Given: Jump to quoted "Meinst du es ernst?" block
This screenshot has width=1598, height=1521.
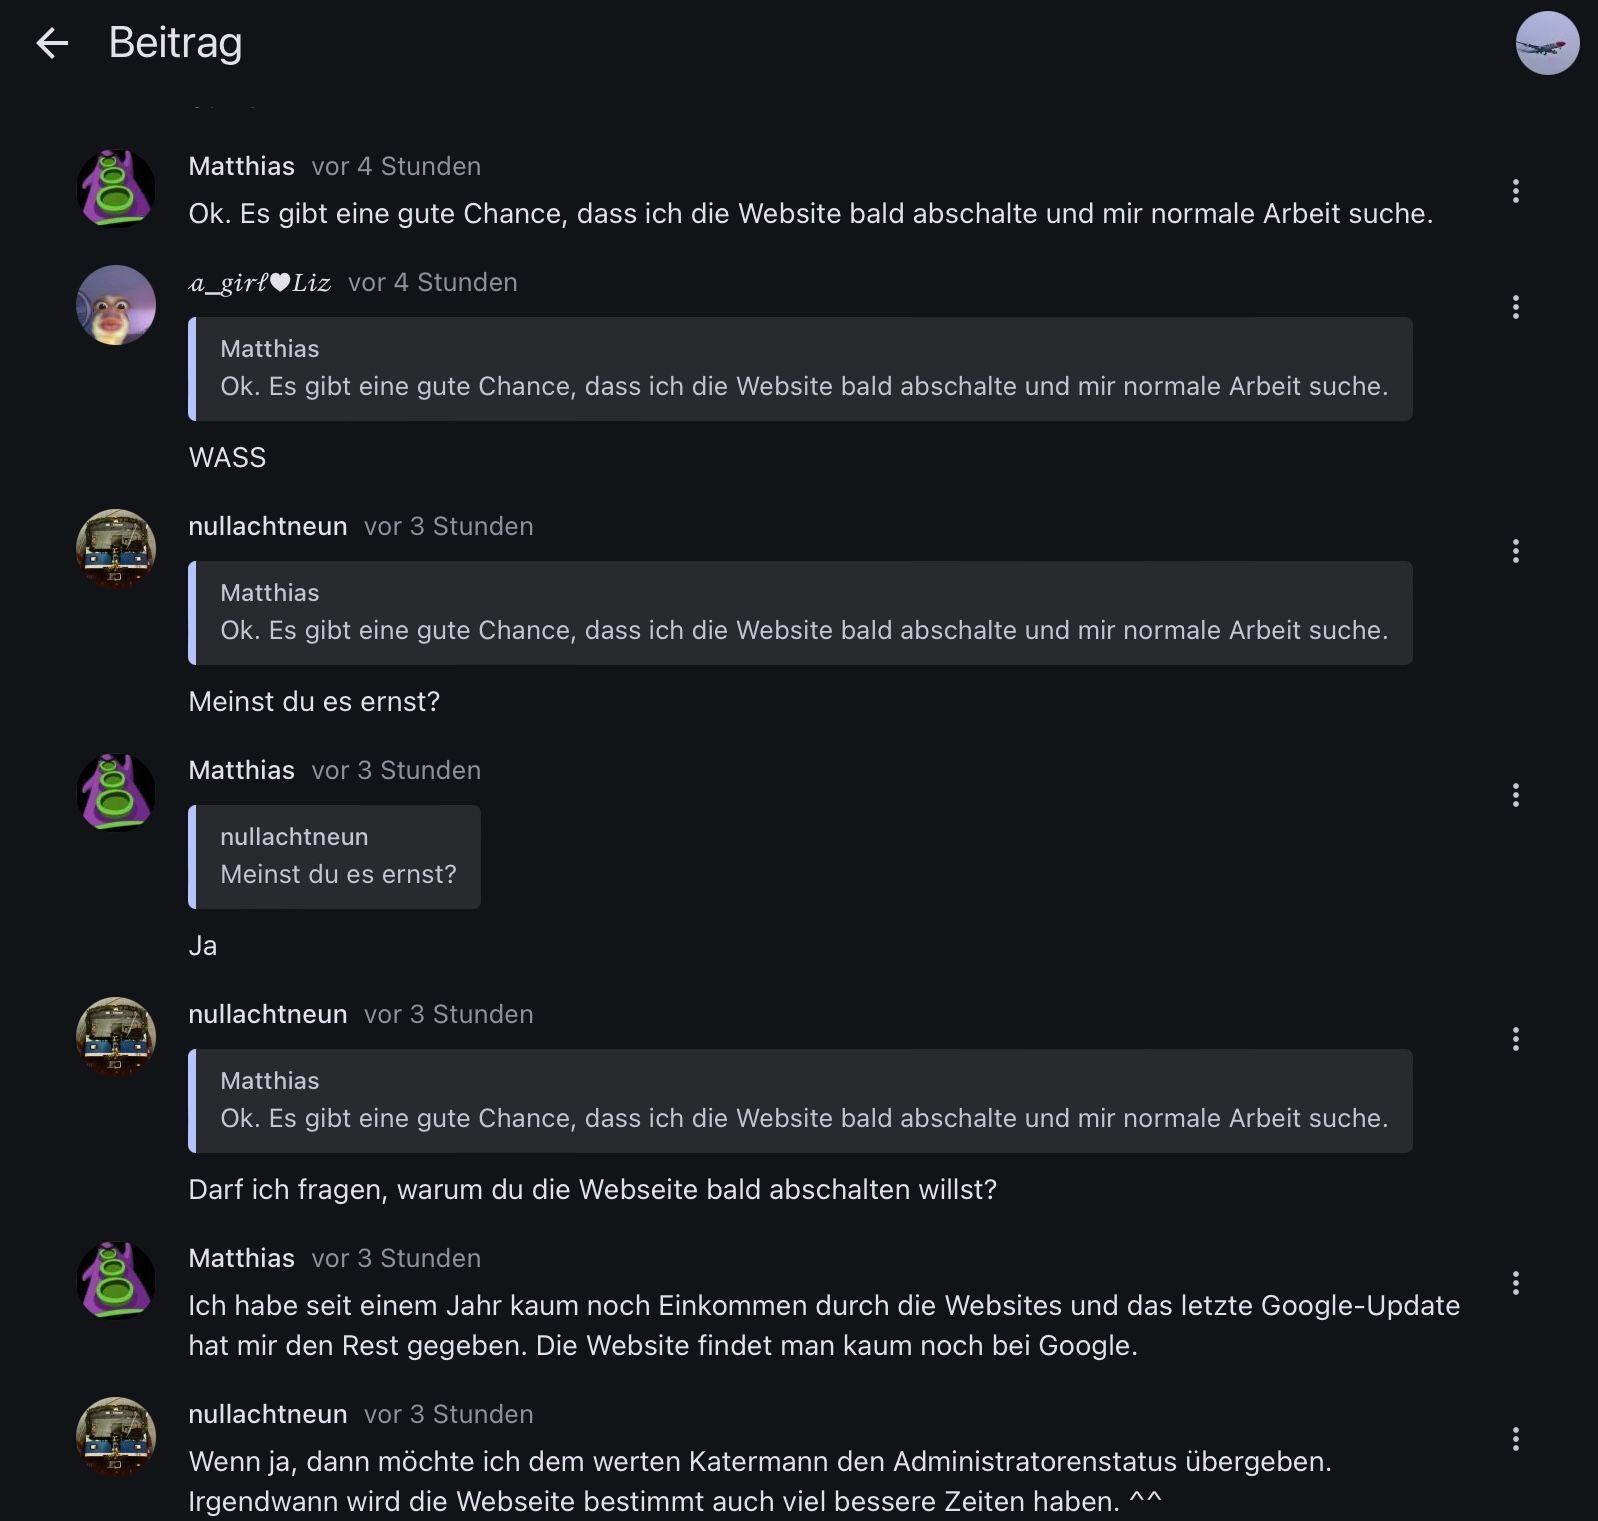Looking at the screenshot, I should point(335,857).
